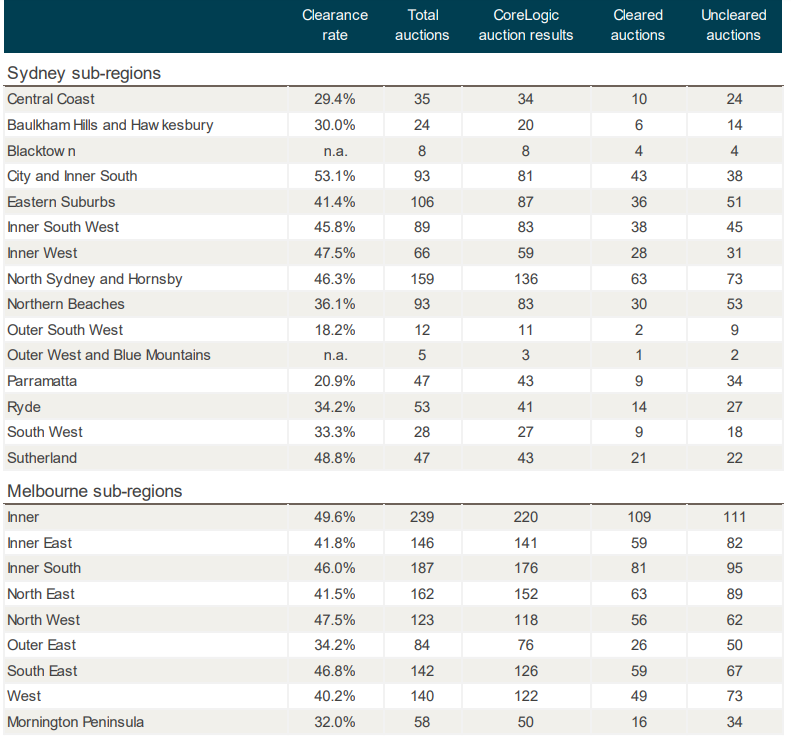This screenshot has height=744, width=791.
Task: Select the Northern Beaches row label
Action: 66,304
